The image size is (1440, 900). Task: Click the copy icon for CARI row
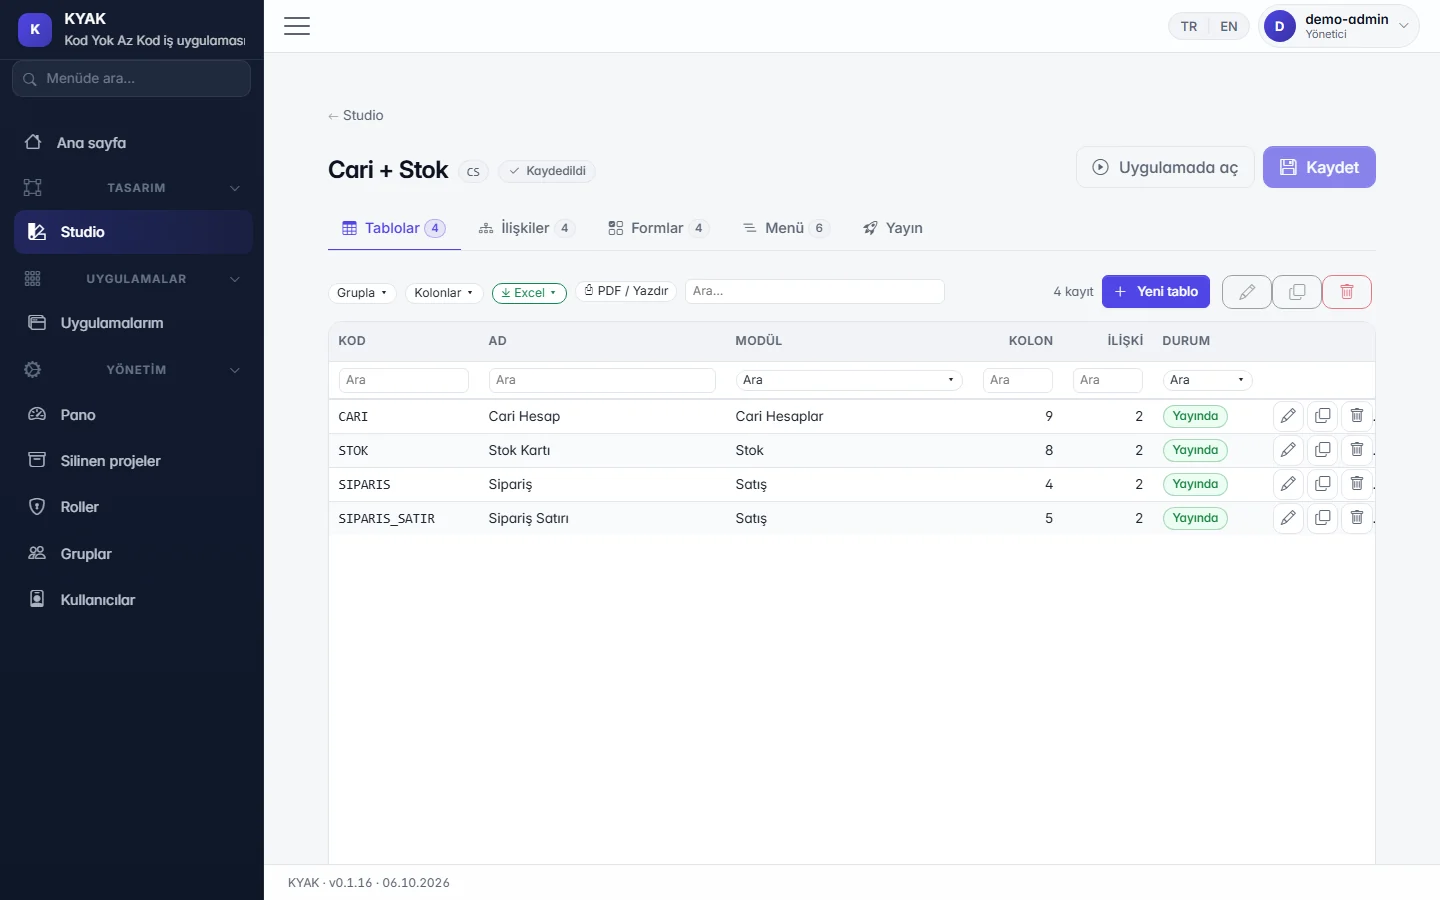point(1322,416)
